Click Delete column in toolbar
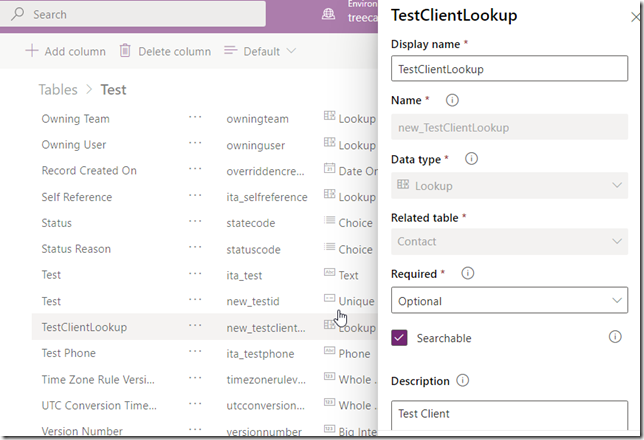 [x=165, y=51]
